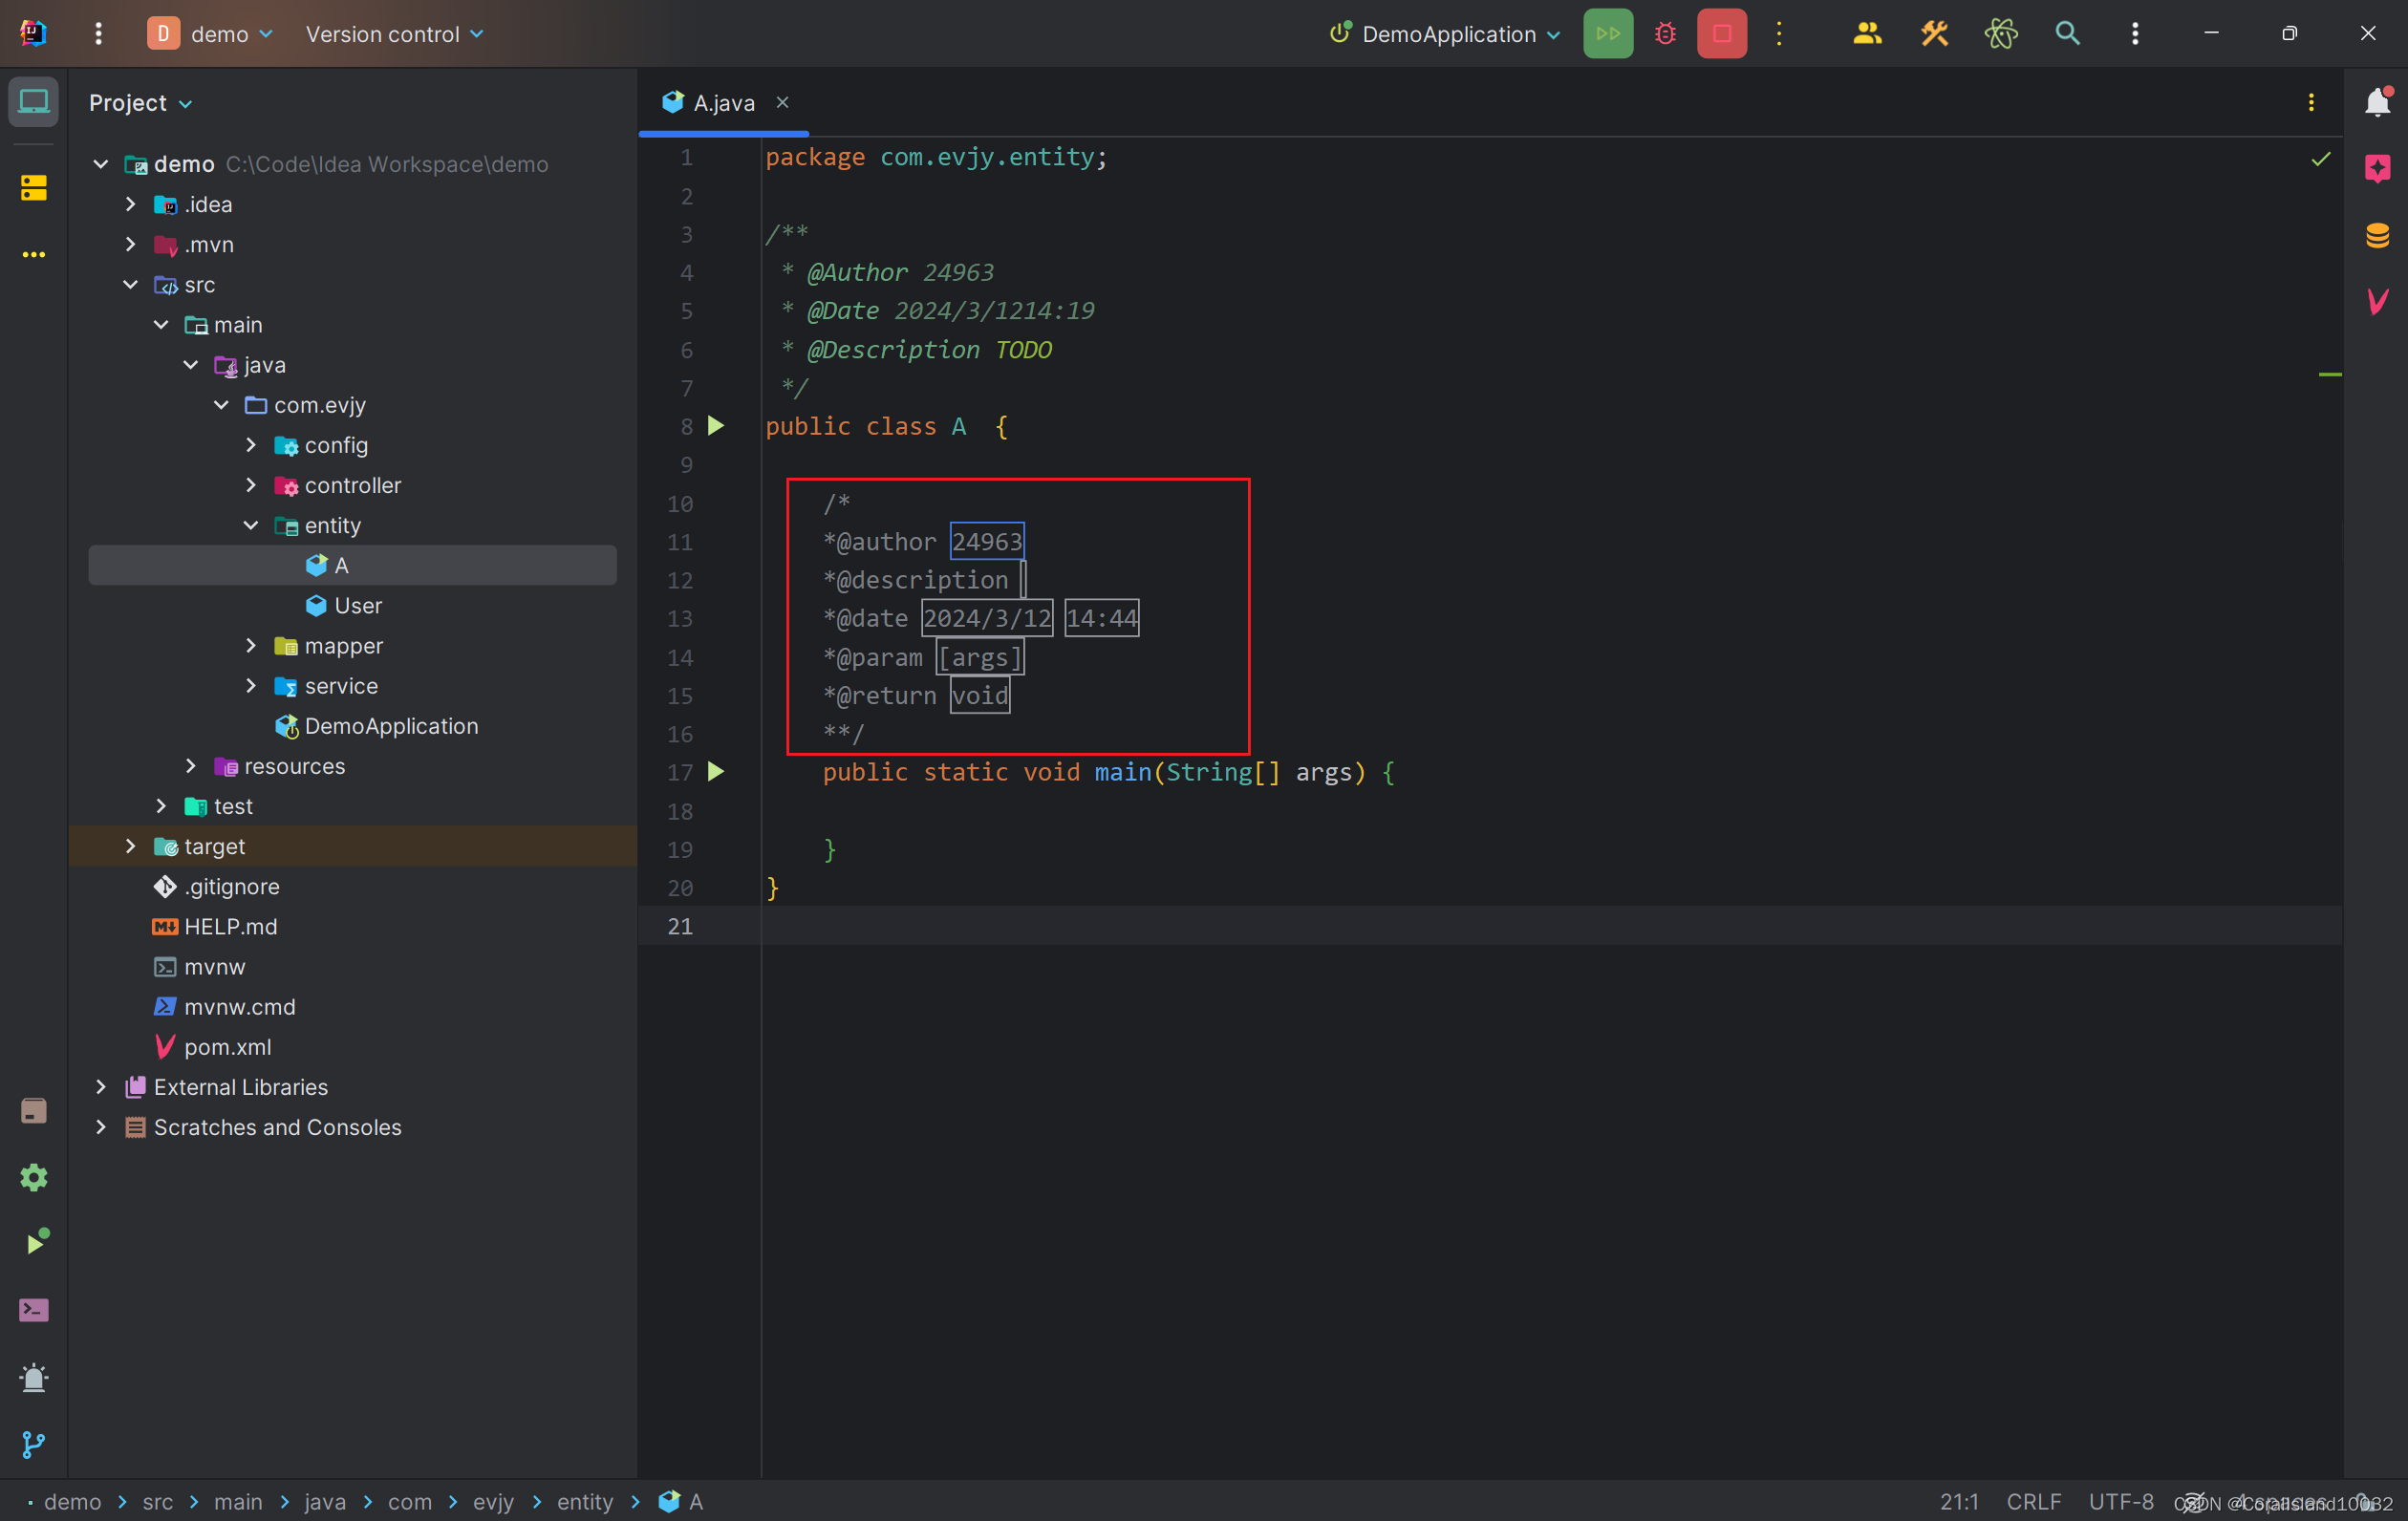Collapse the src folder
The width and height of the screenshot is (2408, 1521).
pyautogui.click(x=131, y=285)
